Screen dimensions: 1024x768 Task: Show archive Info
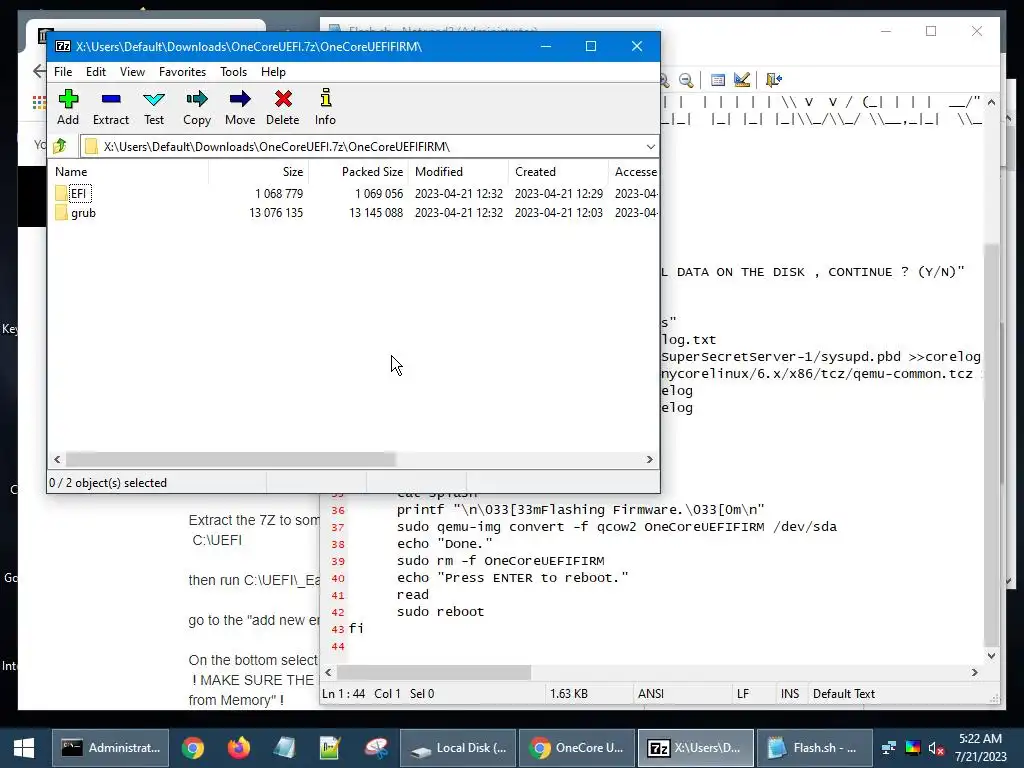325,107
